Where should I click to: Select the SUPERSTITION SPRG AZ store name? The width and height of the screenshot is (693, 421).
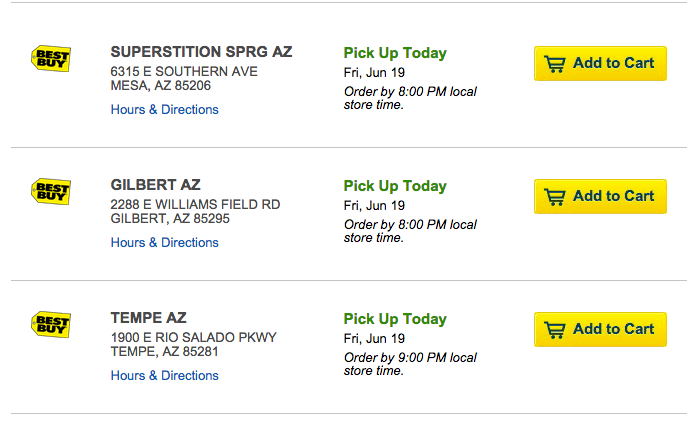[201, 52]
